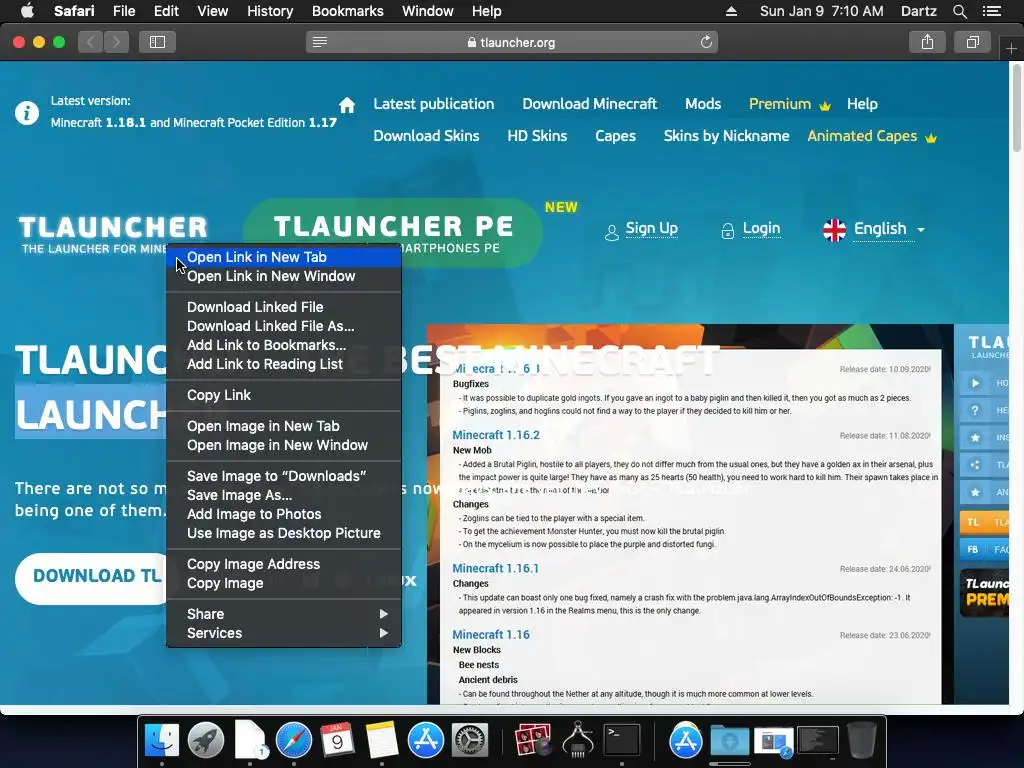Restore the minimized Safari window thumbnail in dock
The height and width of the screenshot is (768, 1024).
[773, 742]
